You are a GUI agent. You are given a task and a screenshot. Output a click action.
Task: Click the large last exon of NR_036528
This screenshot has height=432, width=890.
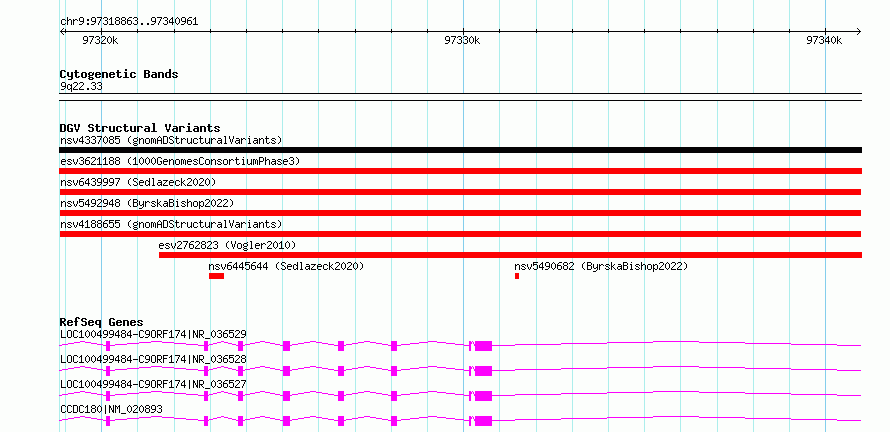point(484,371)
